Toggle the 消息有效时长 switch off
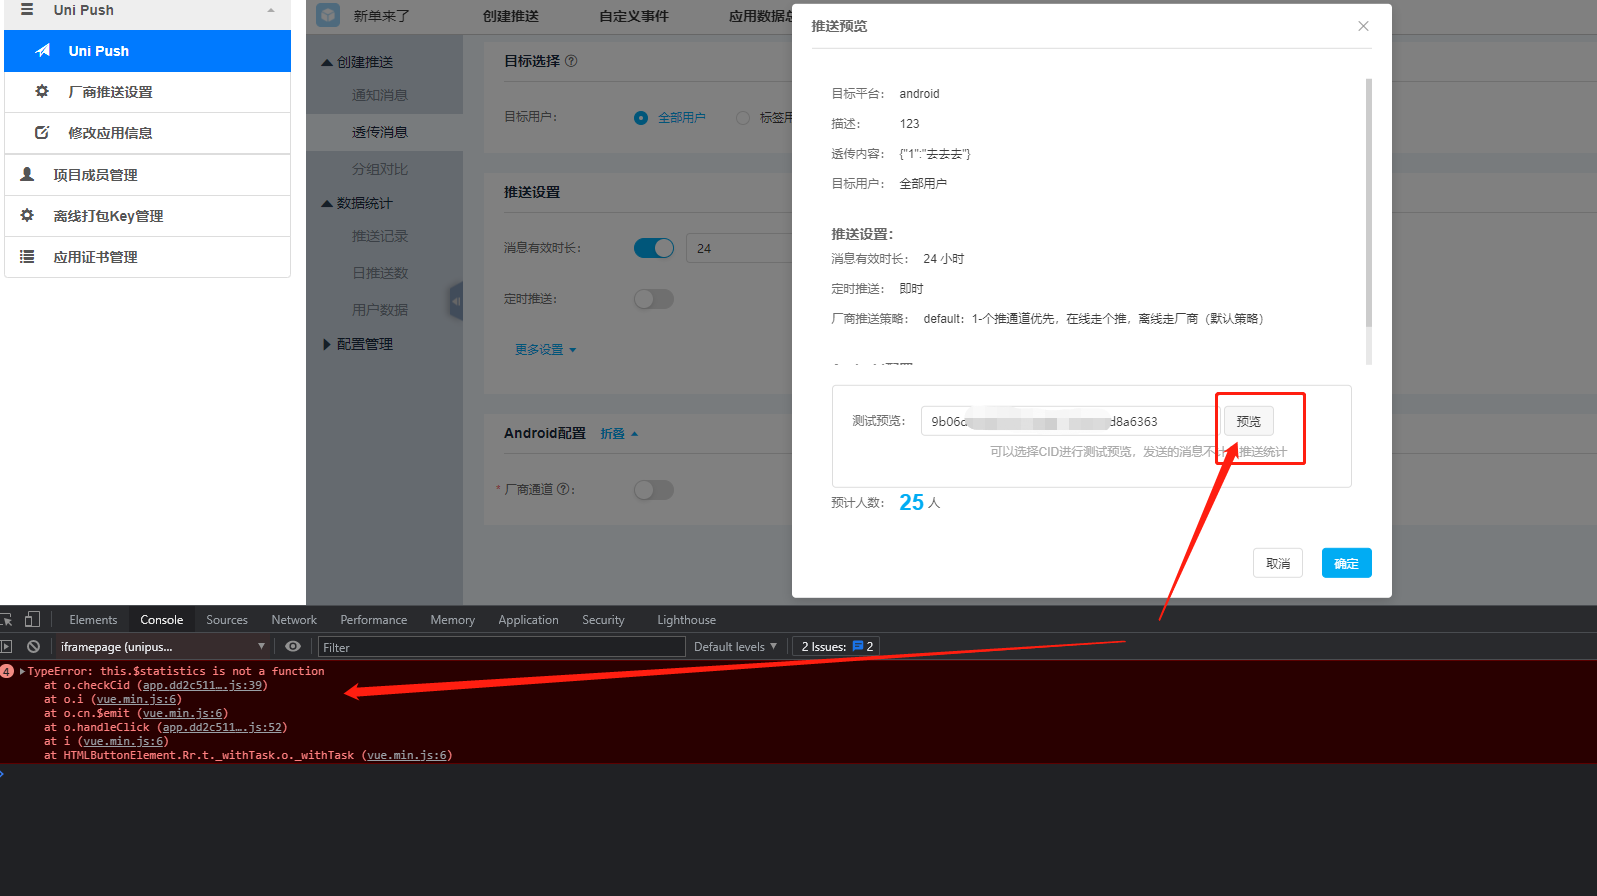 click(x=654, y=248)
